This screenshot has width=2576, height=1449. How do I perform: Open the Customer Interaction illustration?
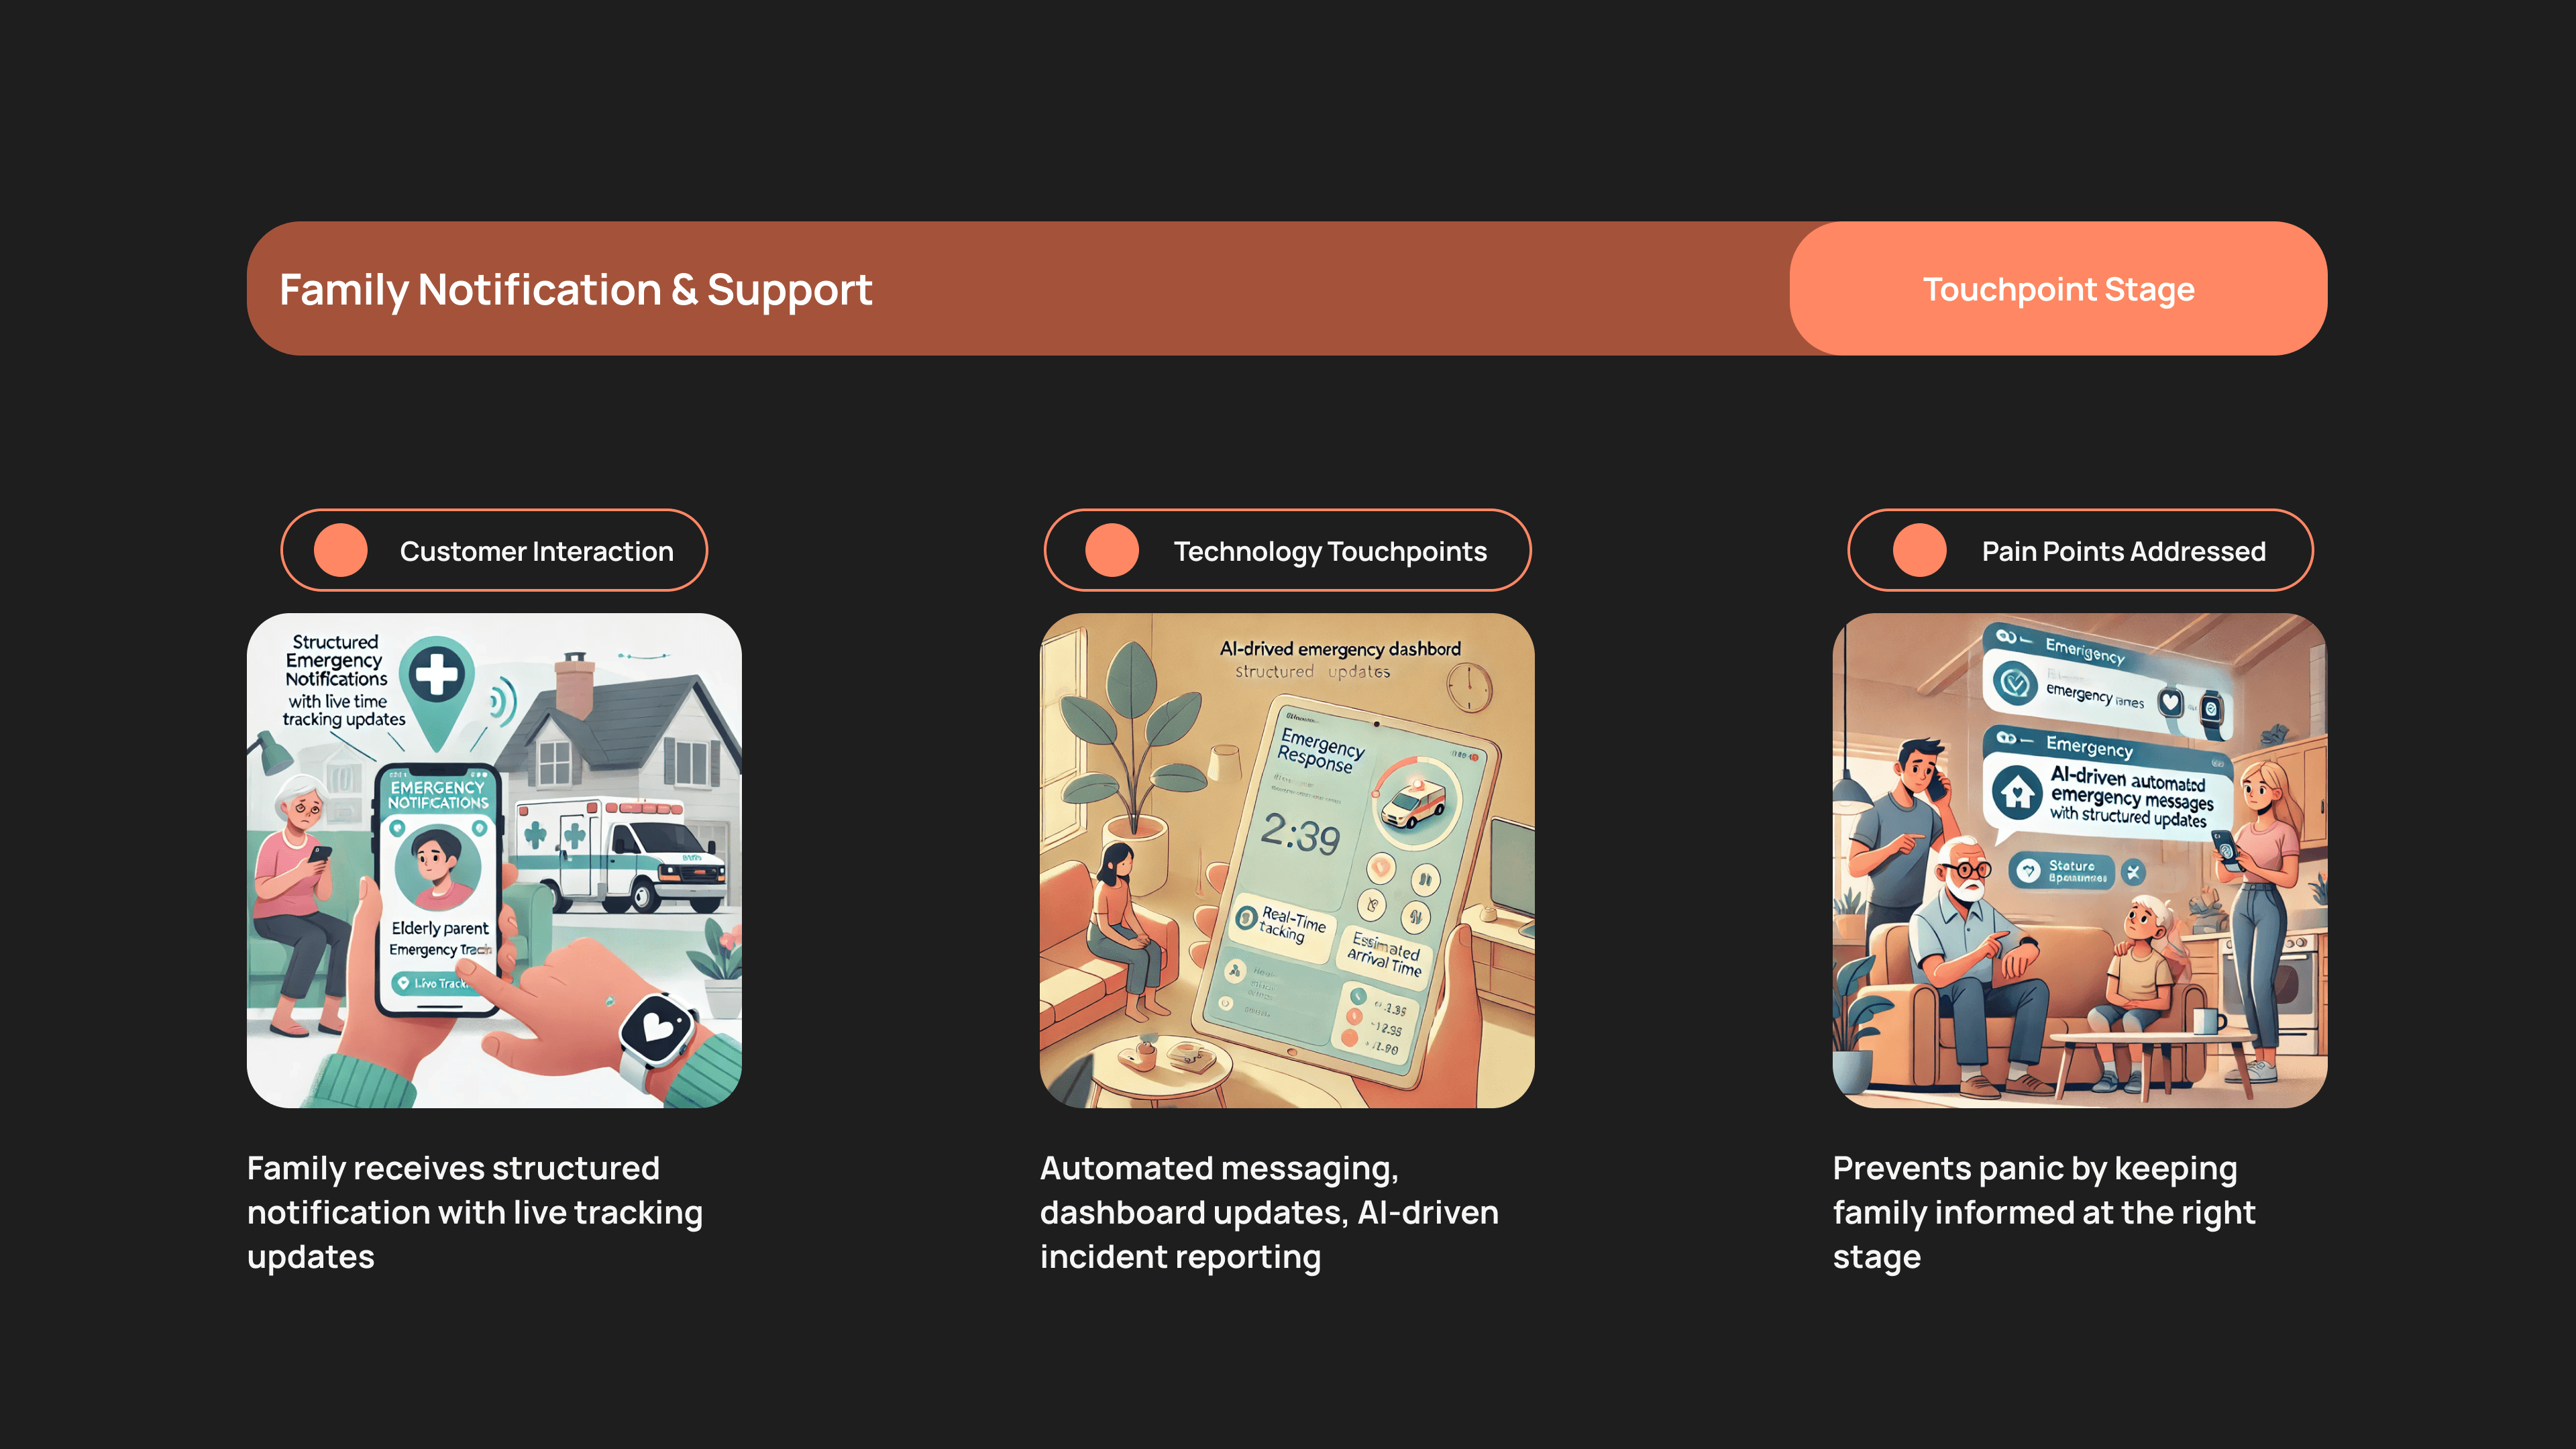tap(494, 860)
